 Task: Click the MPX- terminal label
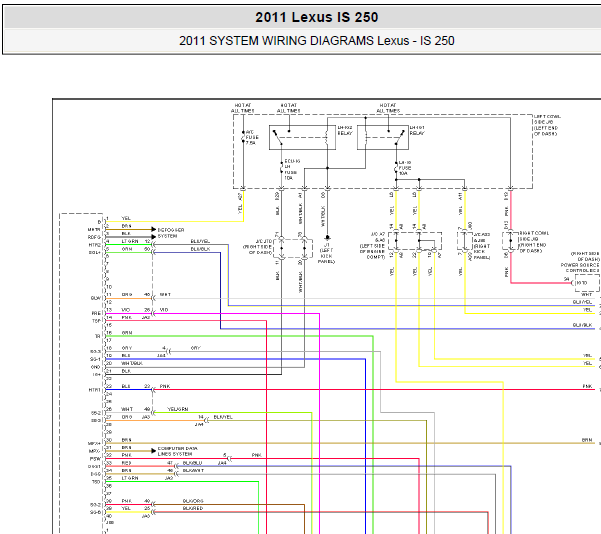(95, 451)
